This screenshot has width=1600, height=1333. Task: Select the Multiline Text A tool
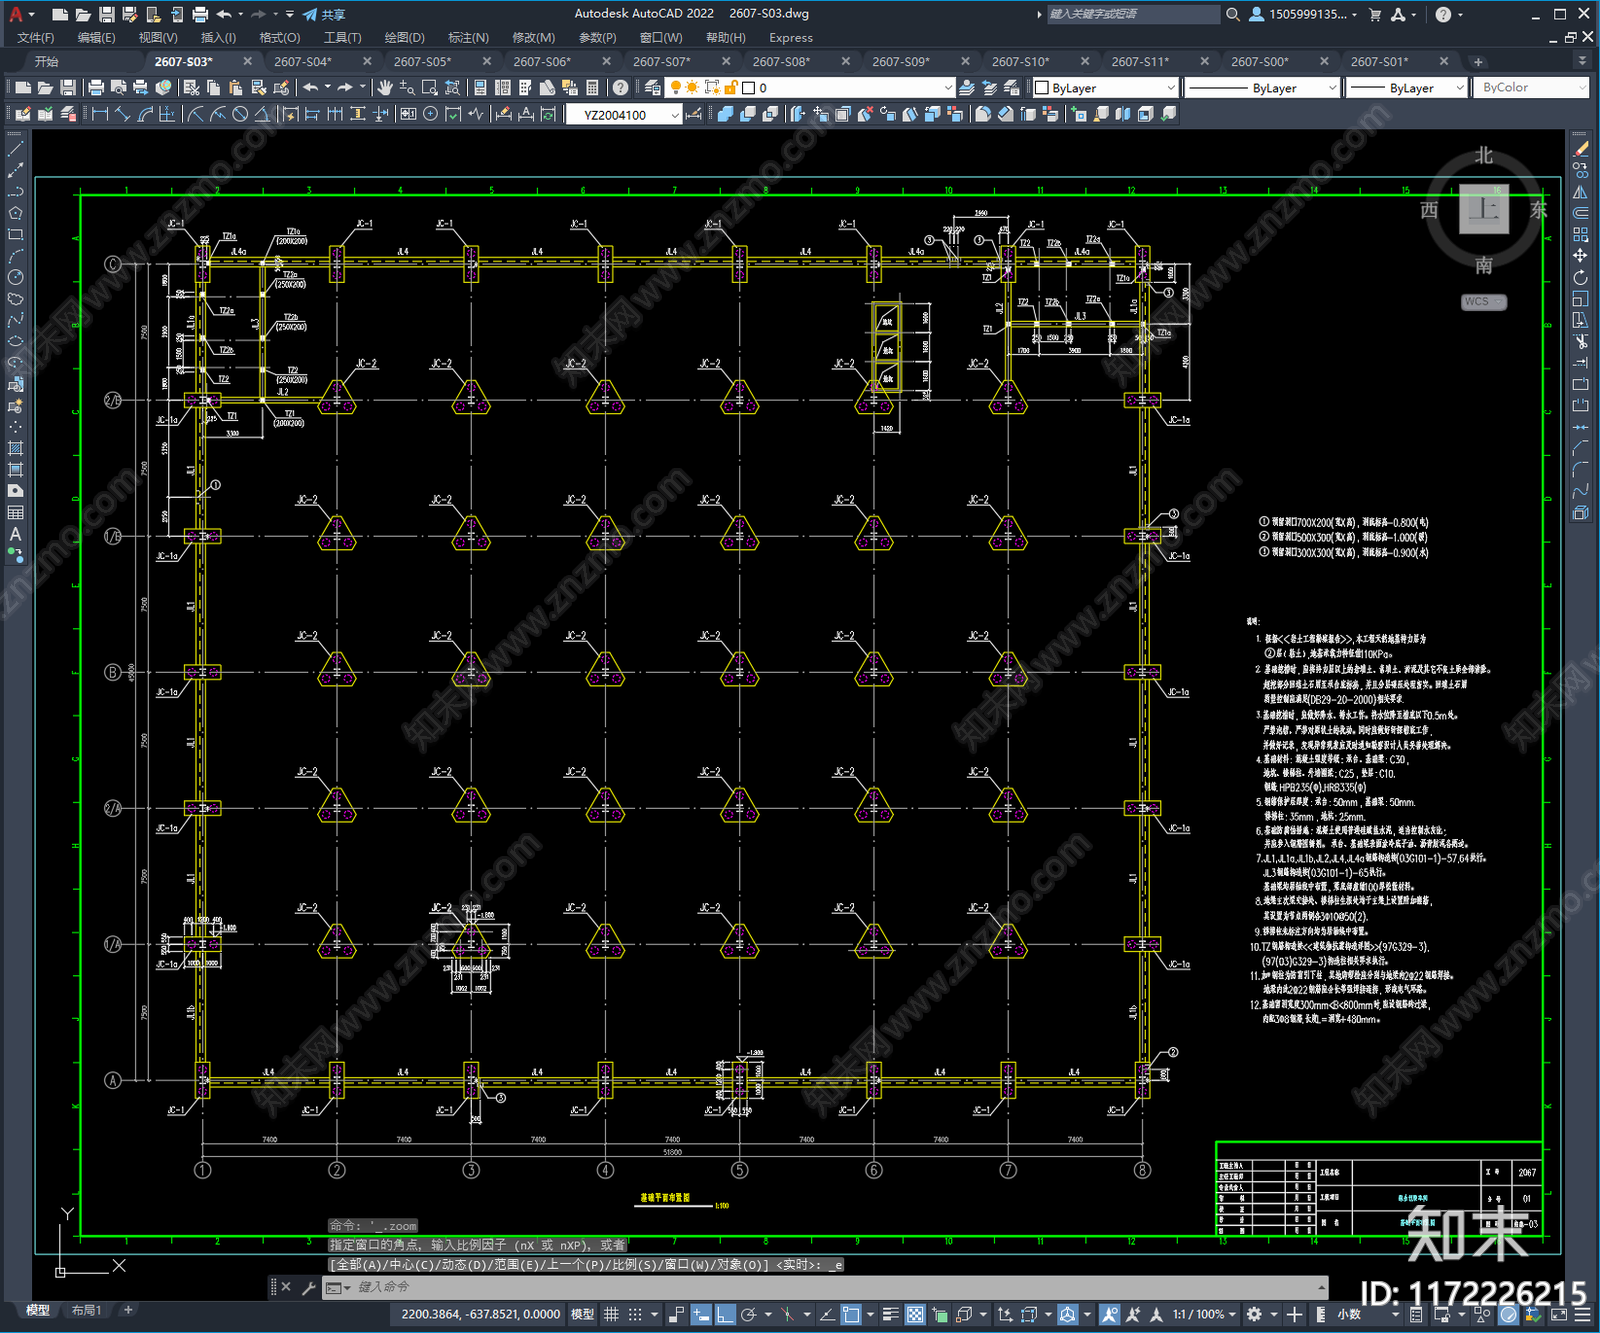(x=15, y=534)
